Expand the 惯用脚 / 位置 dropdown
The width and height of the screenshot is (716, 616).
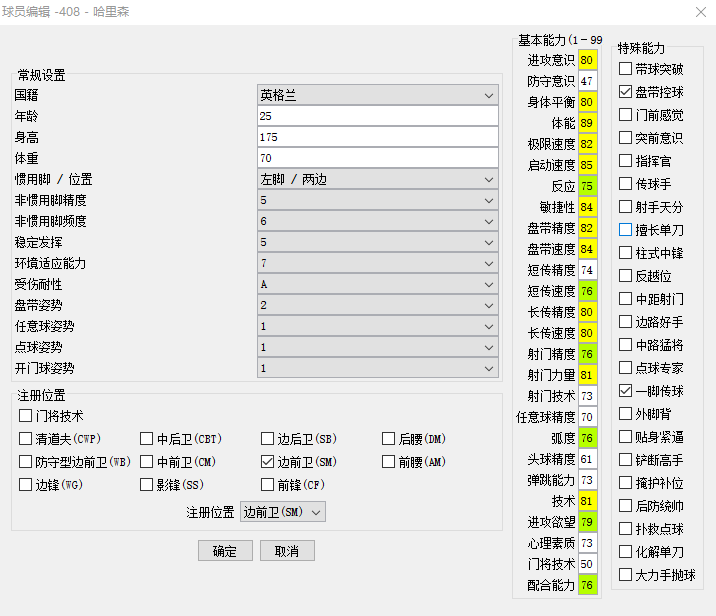click(x=378, y=179)
